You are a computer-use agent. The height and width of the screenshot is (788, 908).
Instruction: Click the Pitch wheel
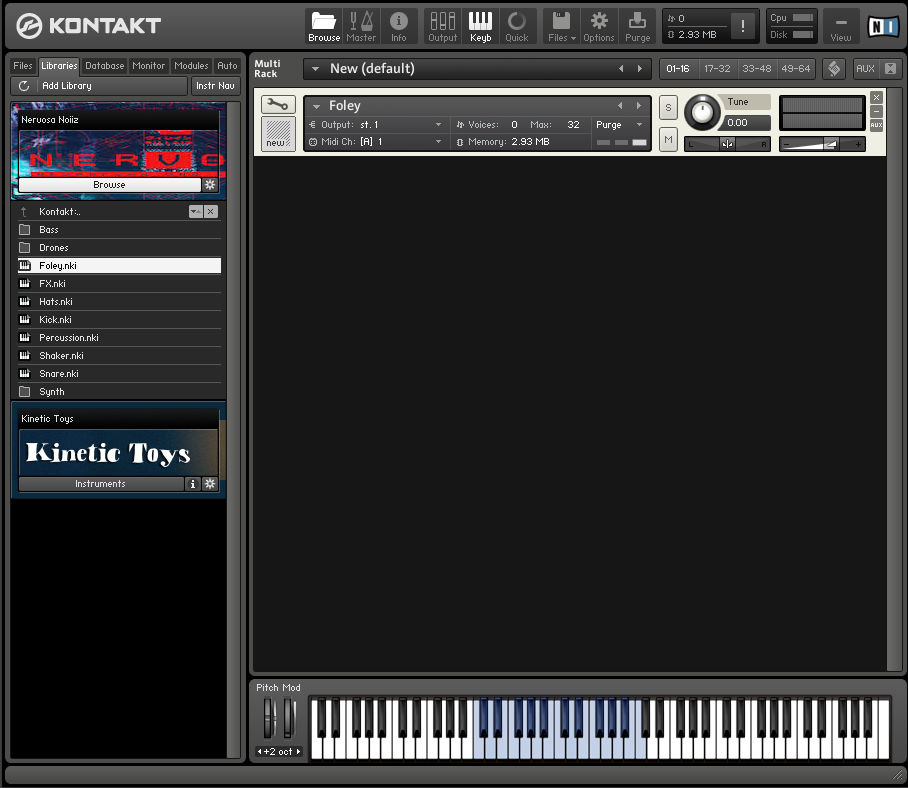[x=269, y=718]
